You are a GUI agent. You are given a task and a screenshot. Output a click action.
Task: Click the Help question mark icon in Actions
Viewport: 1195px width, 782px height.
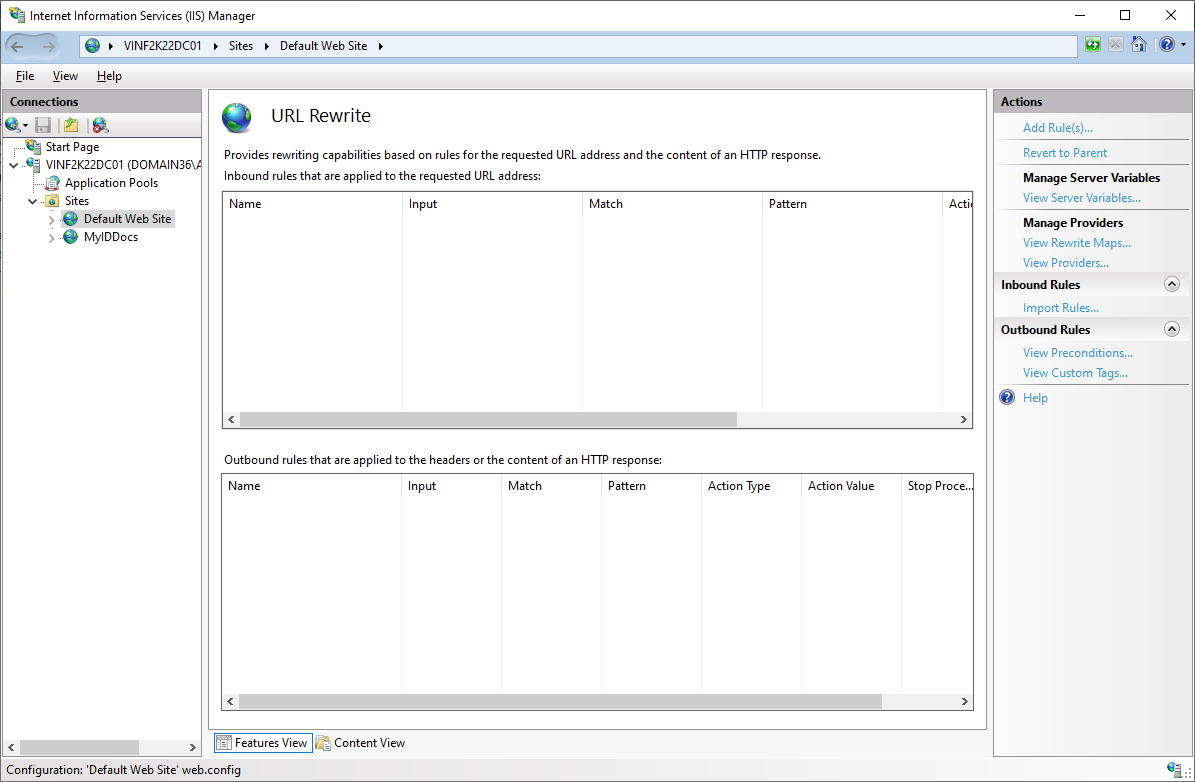point(1008,397)
